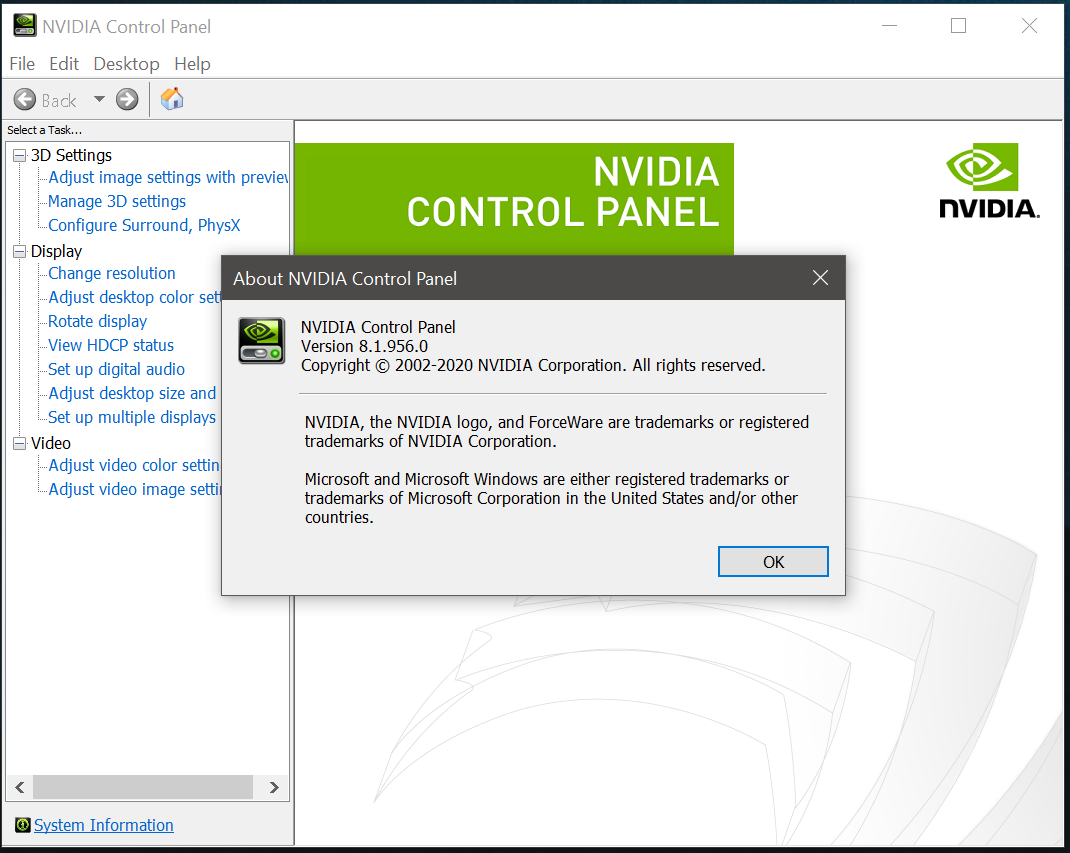Image resolution: width=1070 pixels, height=853 pixels.
Task: Click the Version 8.1.956.0 text
Action: point(364,346)
